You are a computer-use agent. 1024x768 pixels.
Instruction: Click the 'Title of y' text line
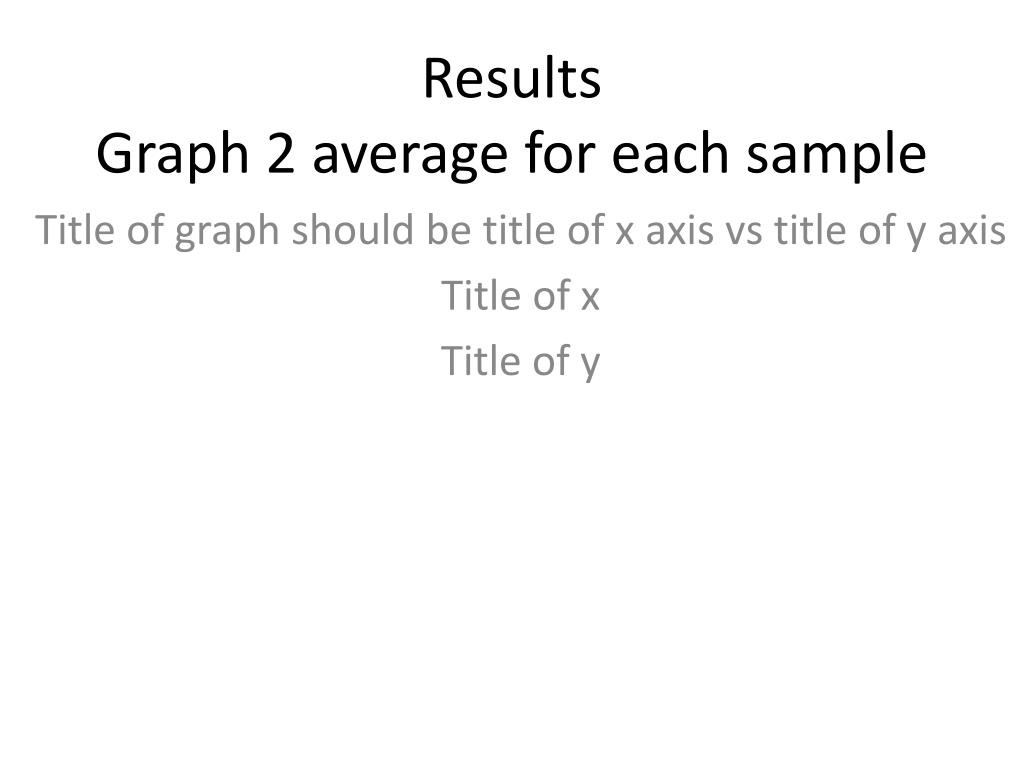pos(520,361)
